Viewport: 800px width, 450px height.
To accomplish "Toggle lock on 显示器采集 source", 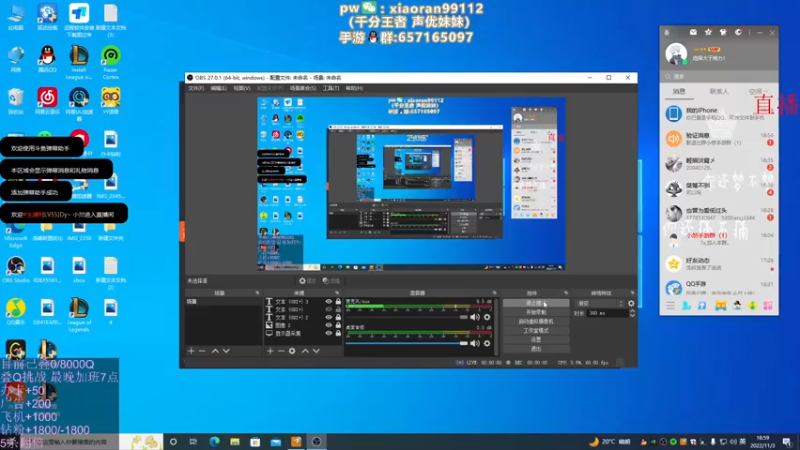I will (338, 333).
